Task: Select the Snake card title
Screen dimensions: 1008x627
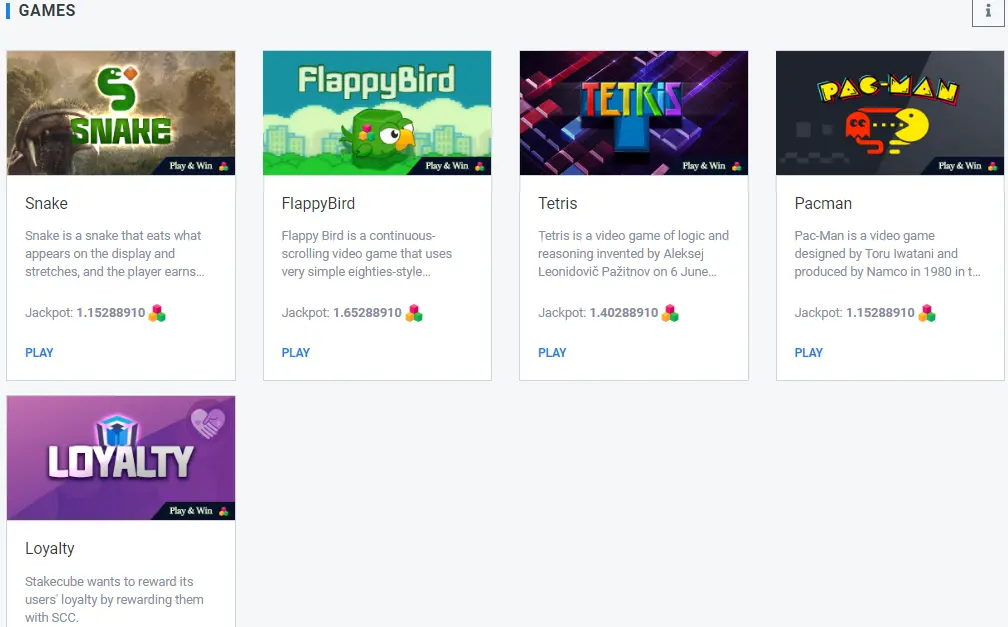Action: coord(46,203)
